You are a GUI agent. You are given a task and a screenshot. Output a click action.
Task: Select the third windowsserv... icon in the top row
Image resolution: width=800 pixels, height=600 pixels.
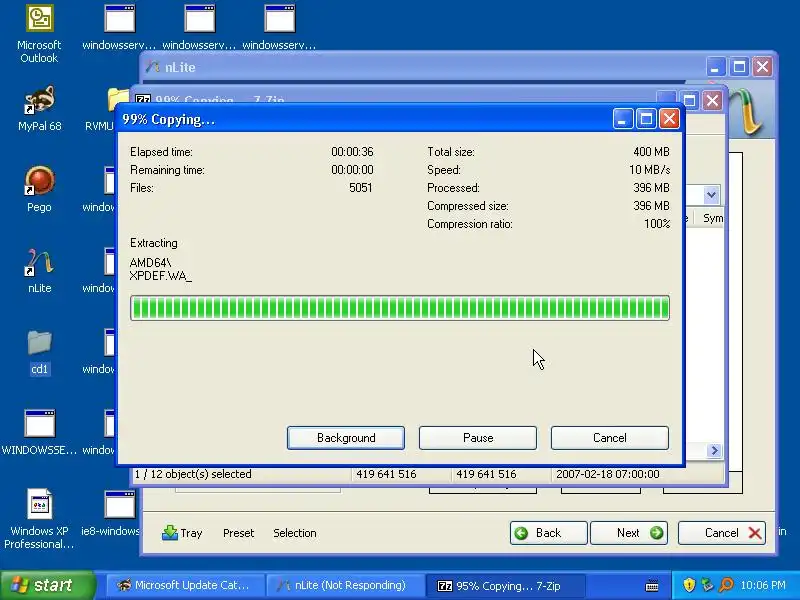pos(279,27)
